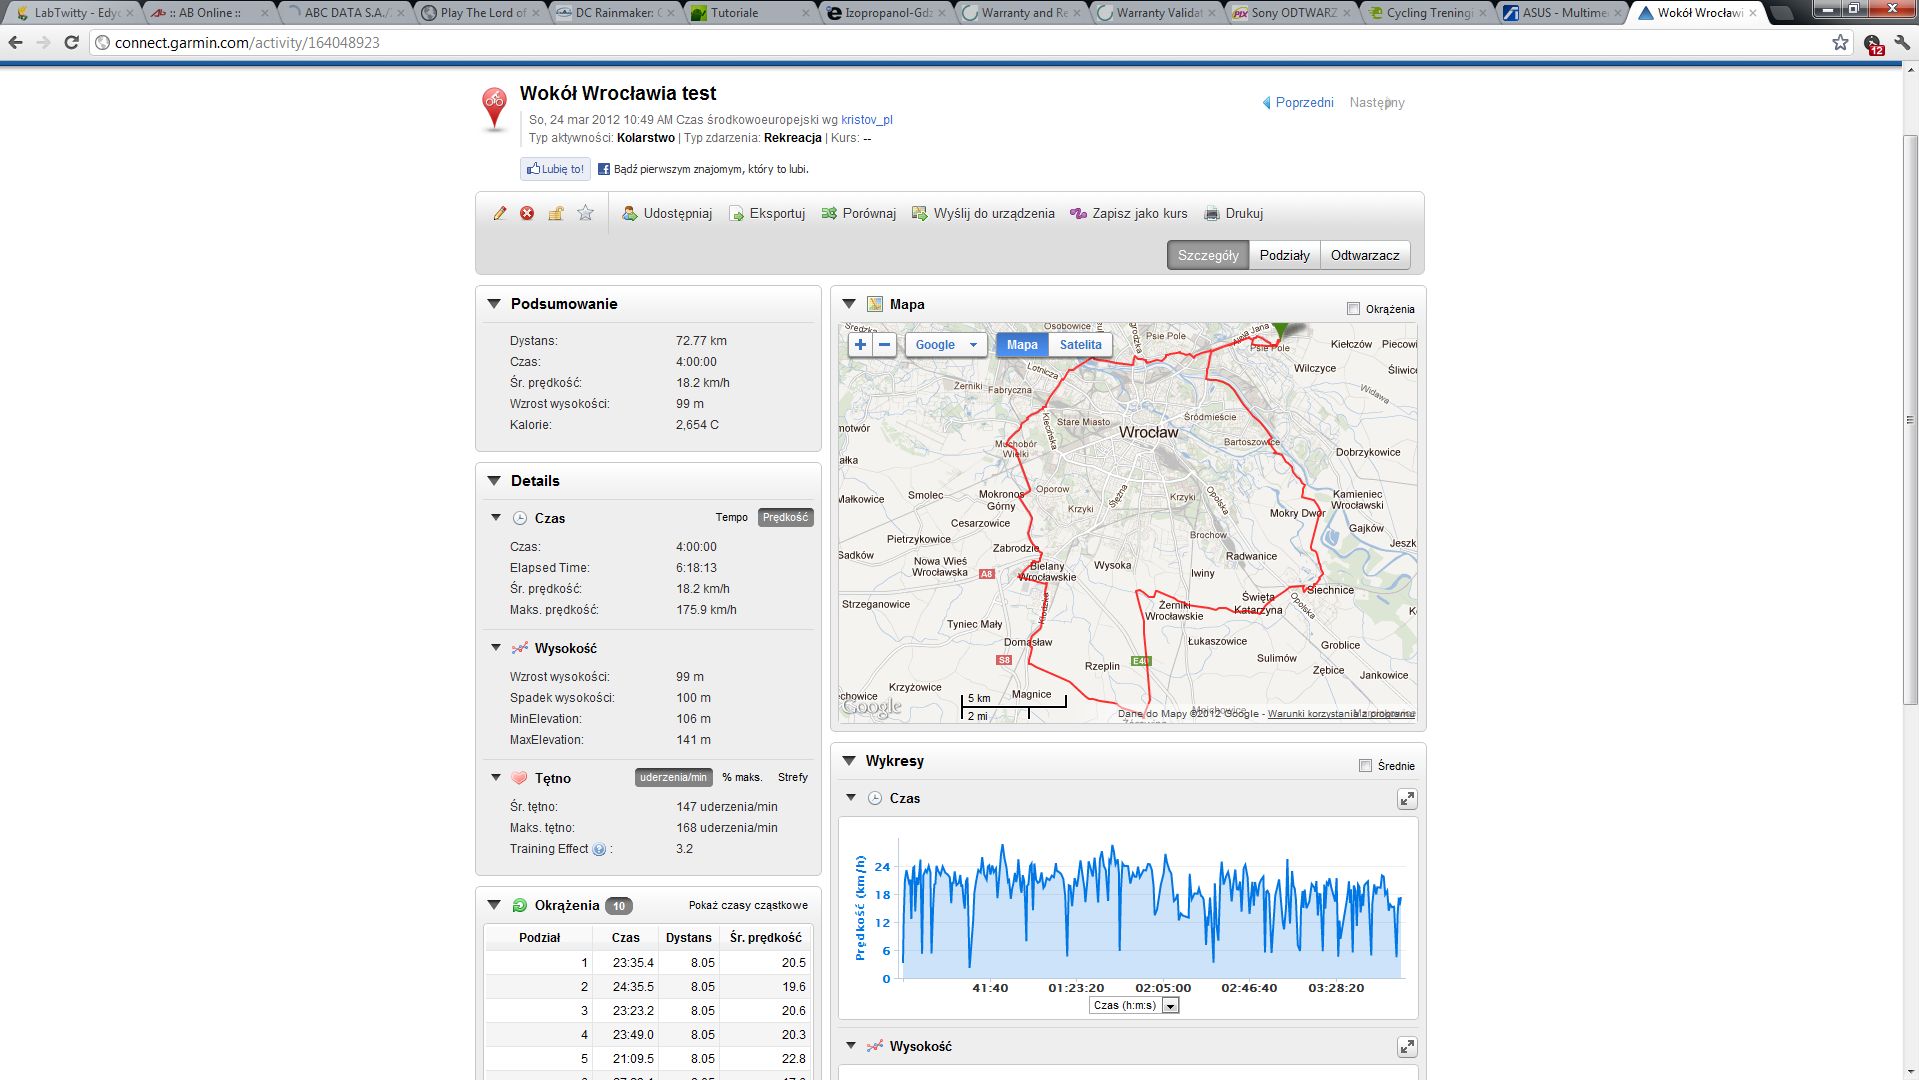1919x1080 pixels.
Task: Open chart Czas (h:m:s) axis dropdown
Action: click(x=1134, y=1005)
